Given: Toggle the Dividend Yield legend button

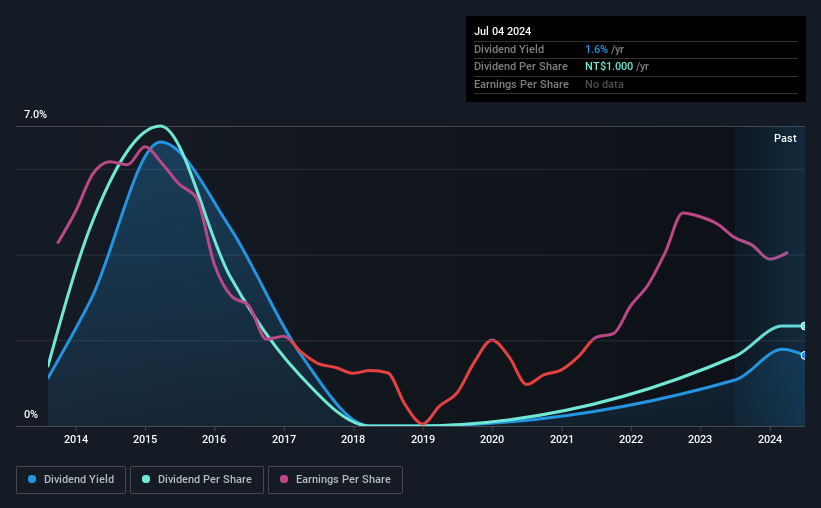Looking at the screenshot, I should (x=71, y=480).
